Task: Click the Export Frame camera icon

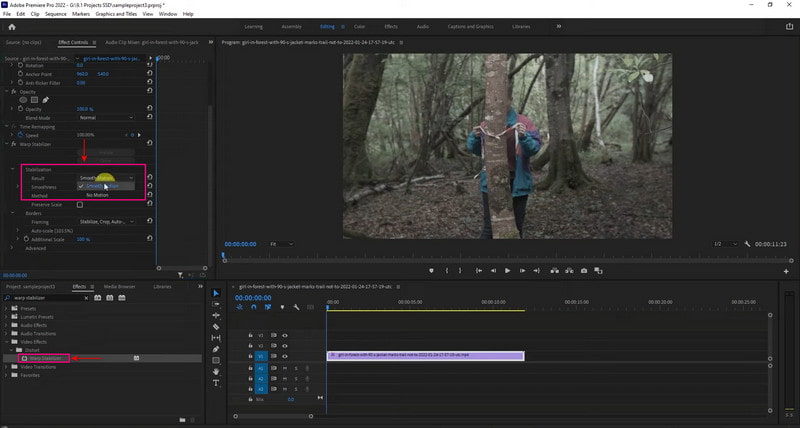Action: click(583, 271)
